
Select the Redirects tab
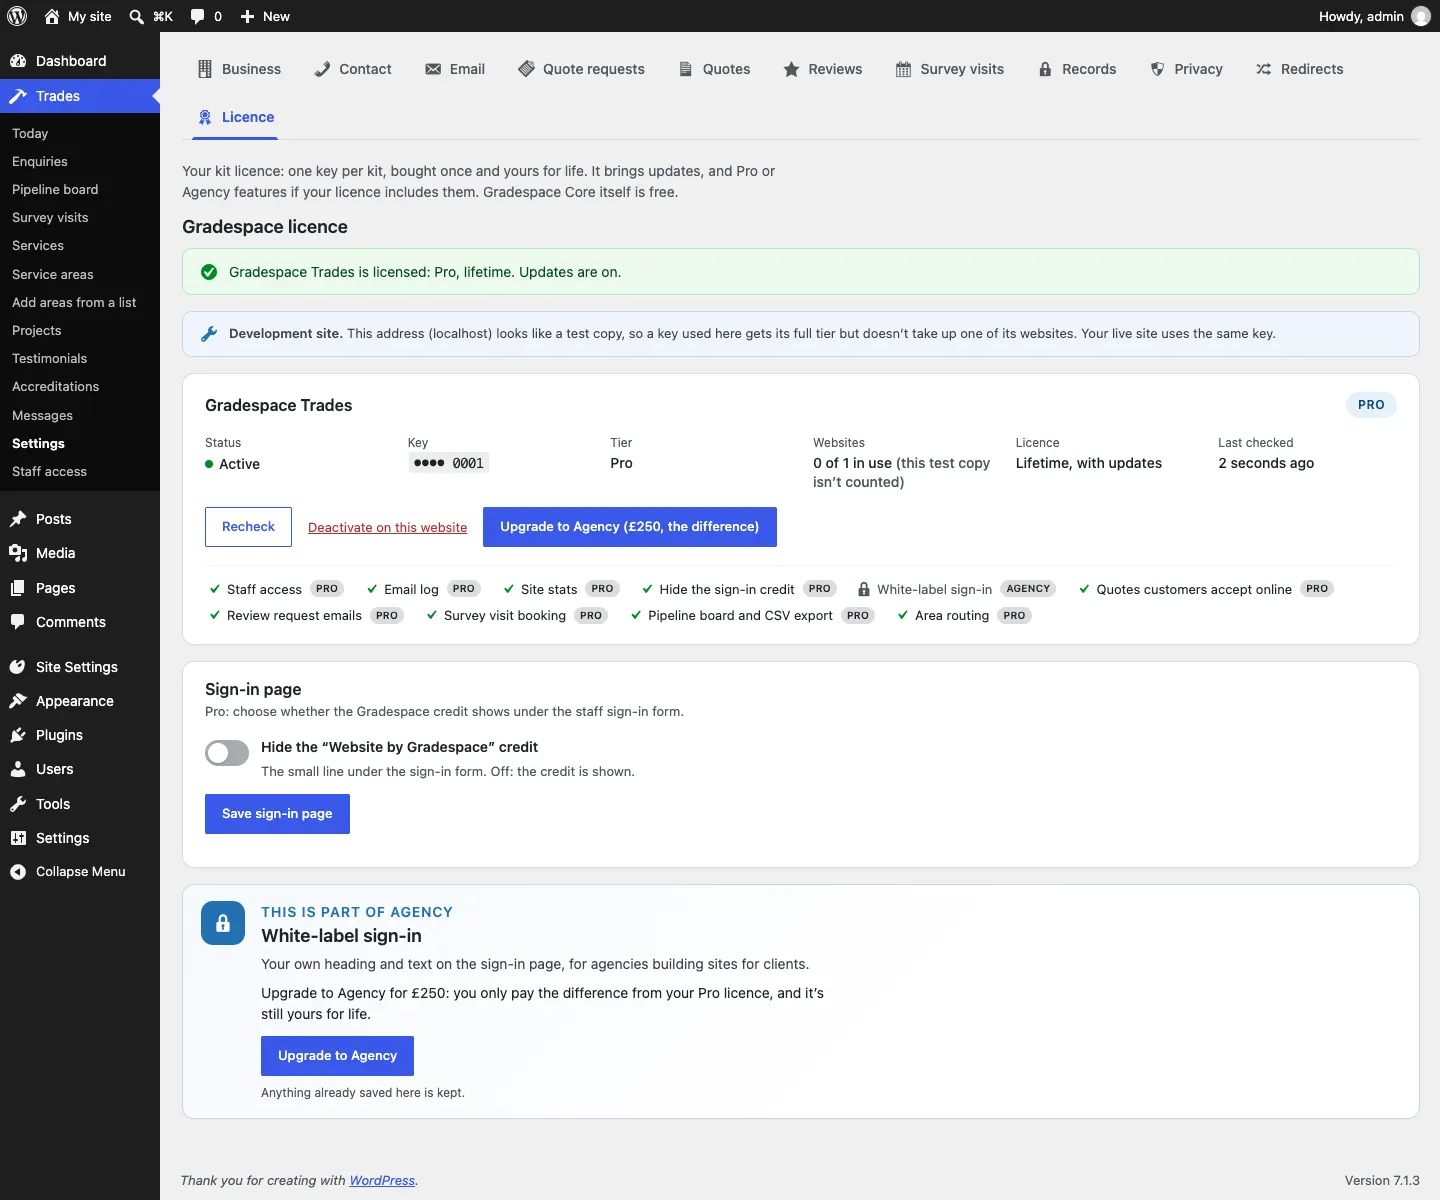point(1299,69)
